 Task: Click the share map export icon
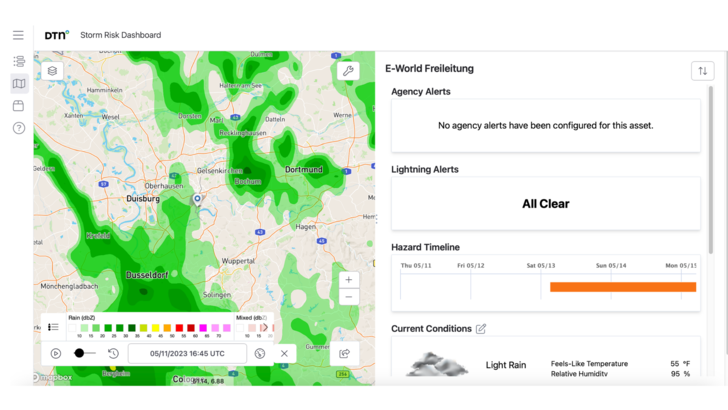coord(344,353)
